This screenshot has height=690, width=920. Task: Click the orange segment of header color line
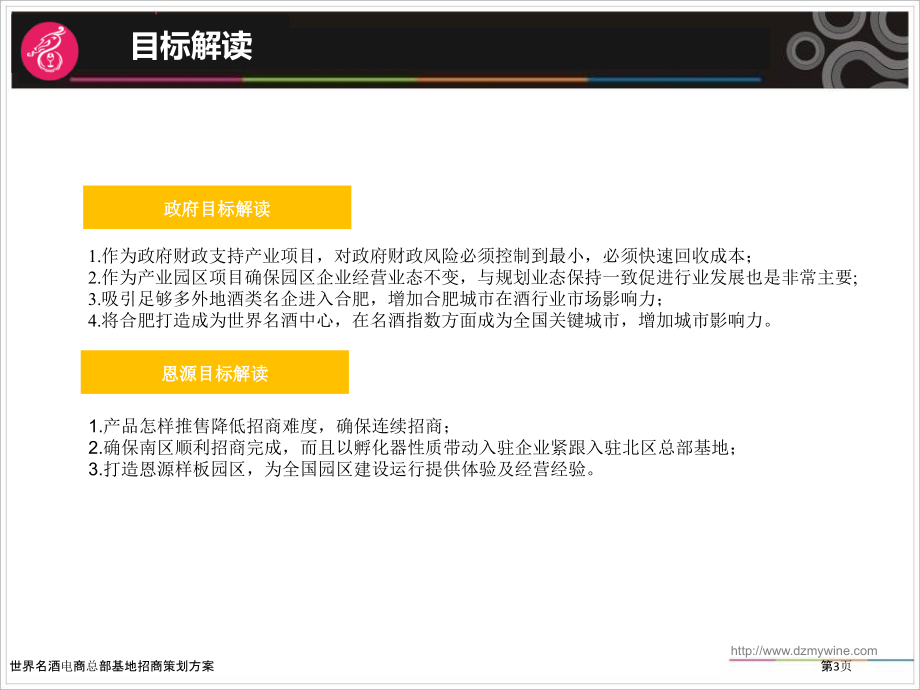pos(502,79)
